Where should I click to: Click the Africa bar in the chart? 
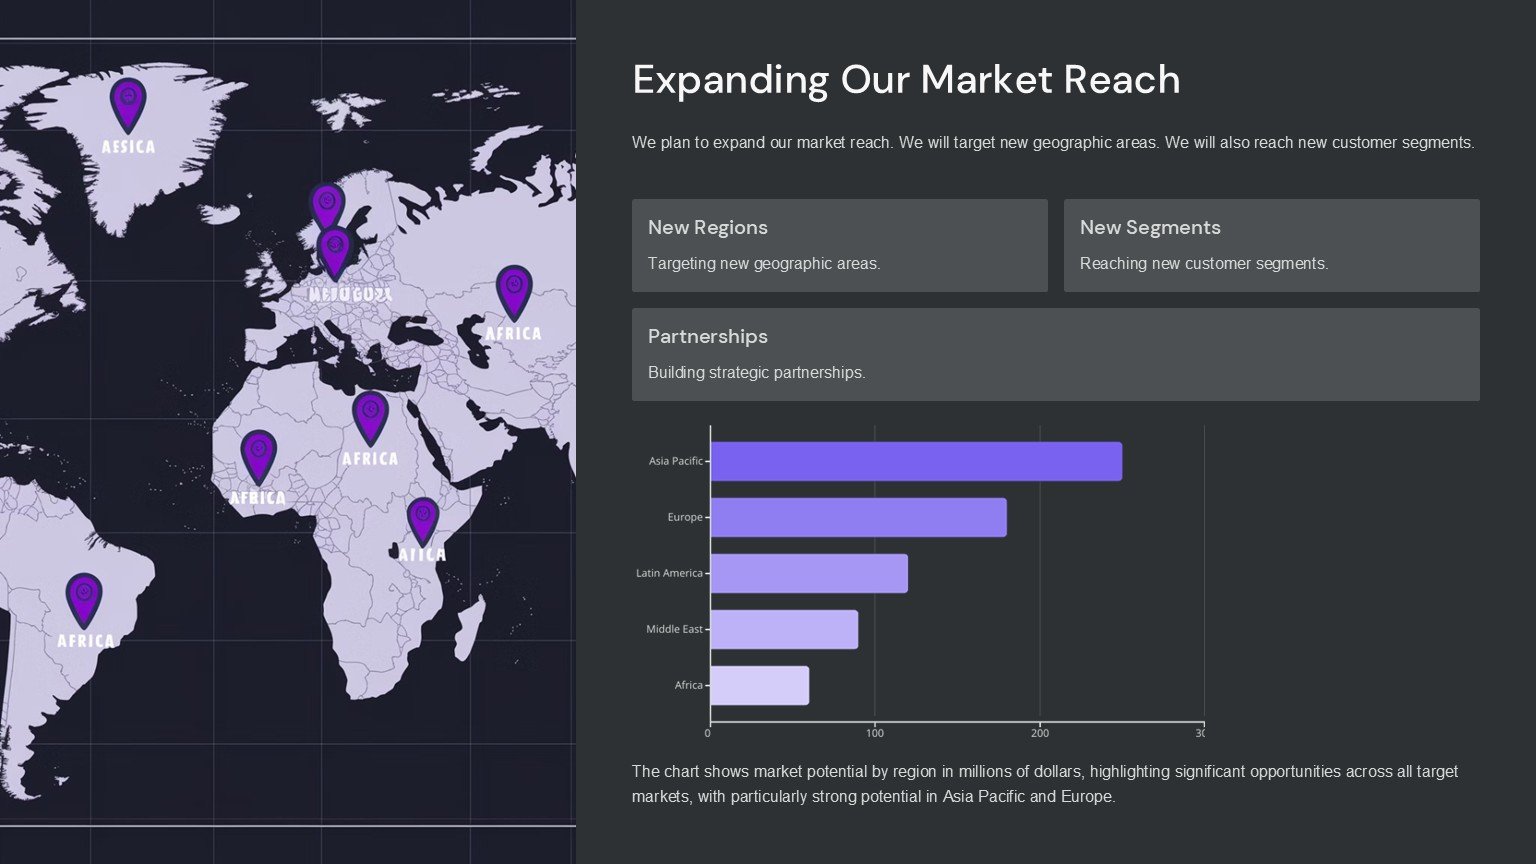coord(759,685)
